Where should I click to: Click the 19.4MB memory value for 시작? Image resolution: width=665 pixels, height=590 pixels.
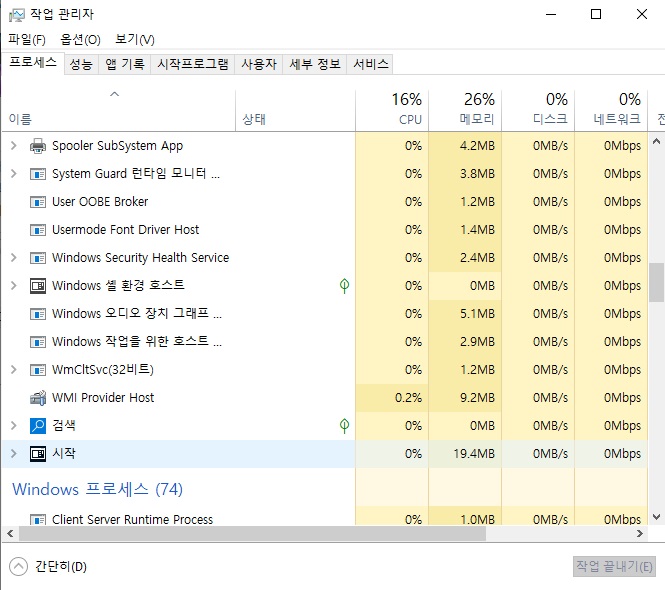pos(474,454)
